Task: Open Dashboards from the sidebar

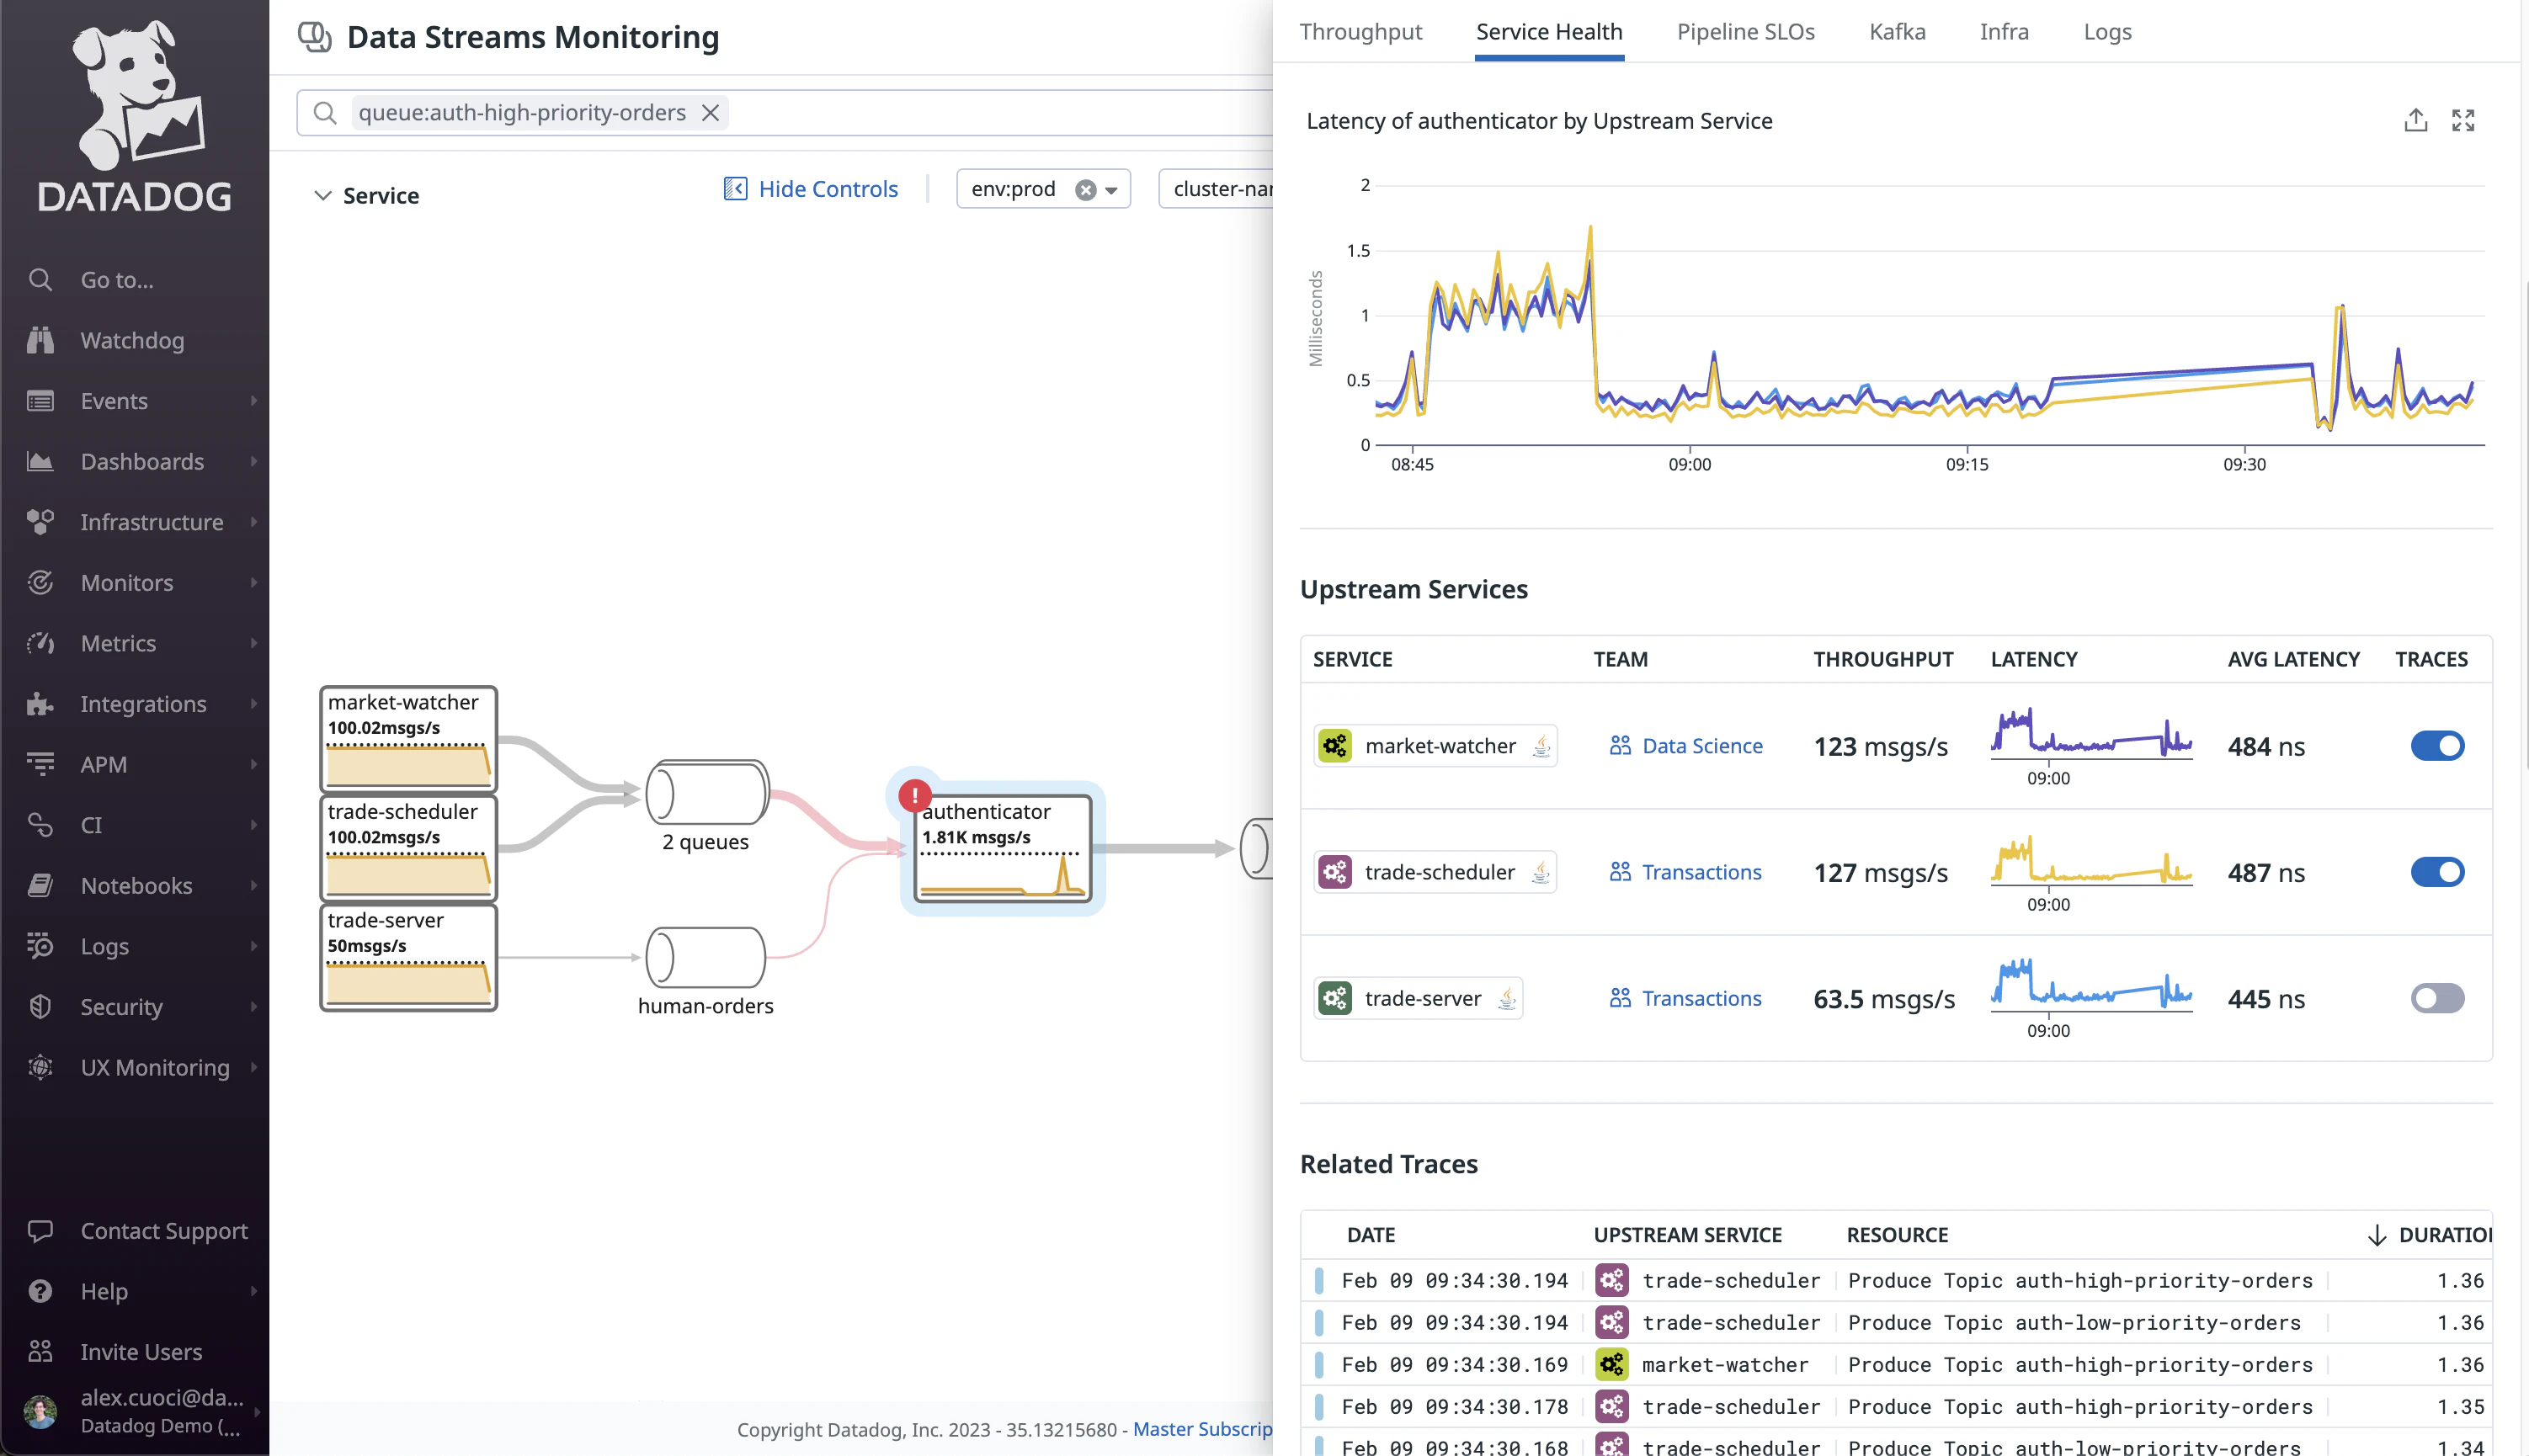Action: coord(142,461)
